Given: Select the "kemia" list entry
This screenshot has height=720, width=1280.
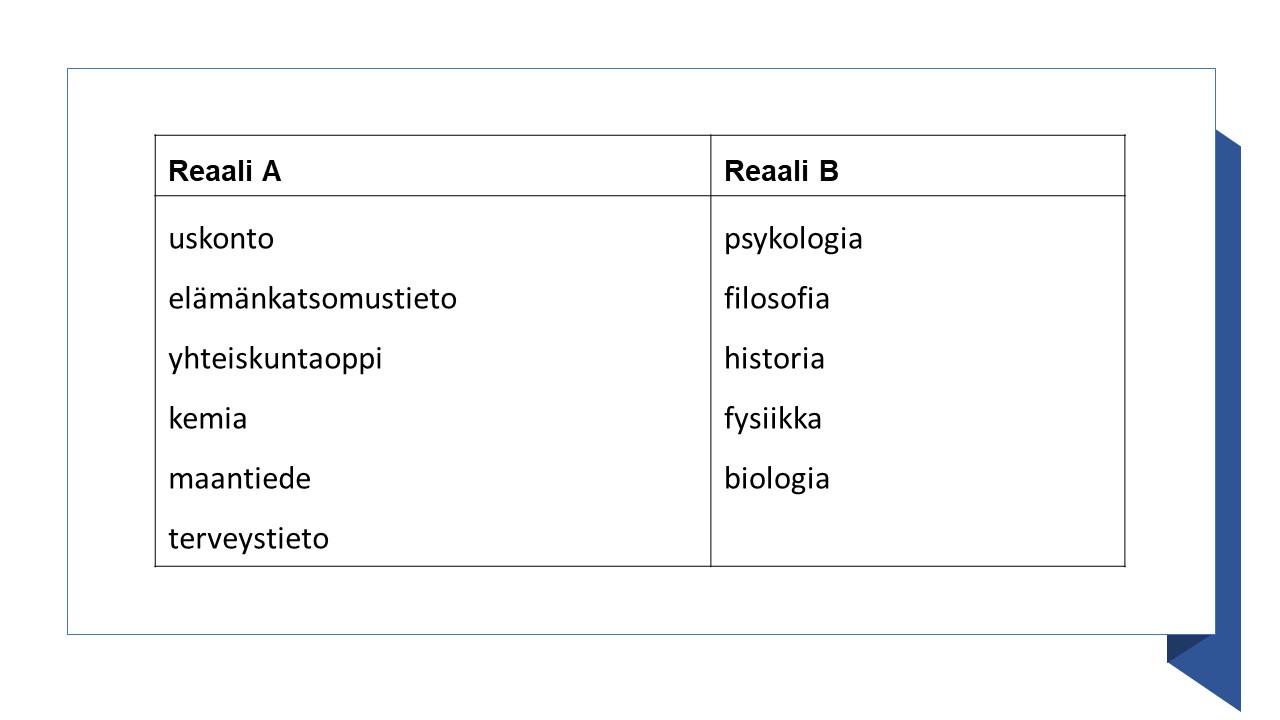Looking at the screenshot, I should [x=207, y=418].
